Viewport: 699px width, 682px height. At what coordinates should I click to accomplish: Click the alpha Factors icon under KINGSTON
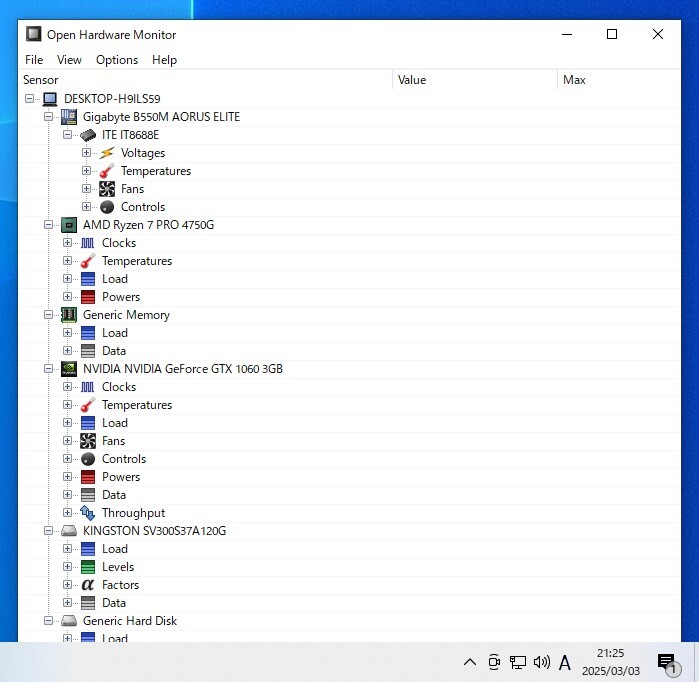[88, 585]
